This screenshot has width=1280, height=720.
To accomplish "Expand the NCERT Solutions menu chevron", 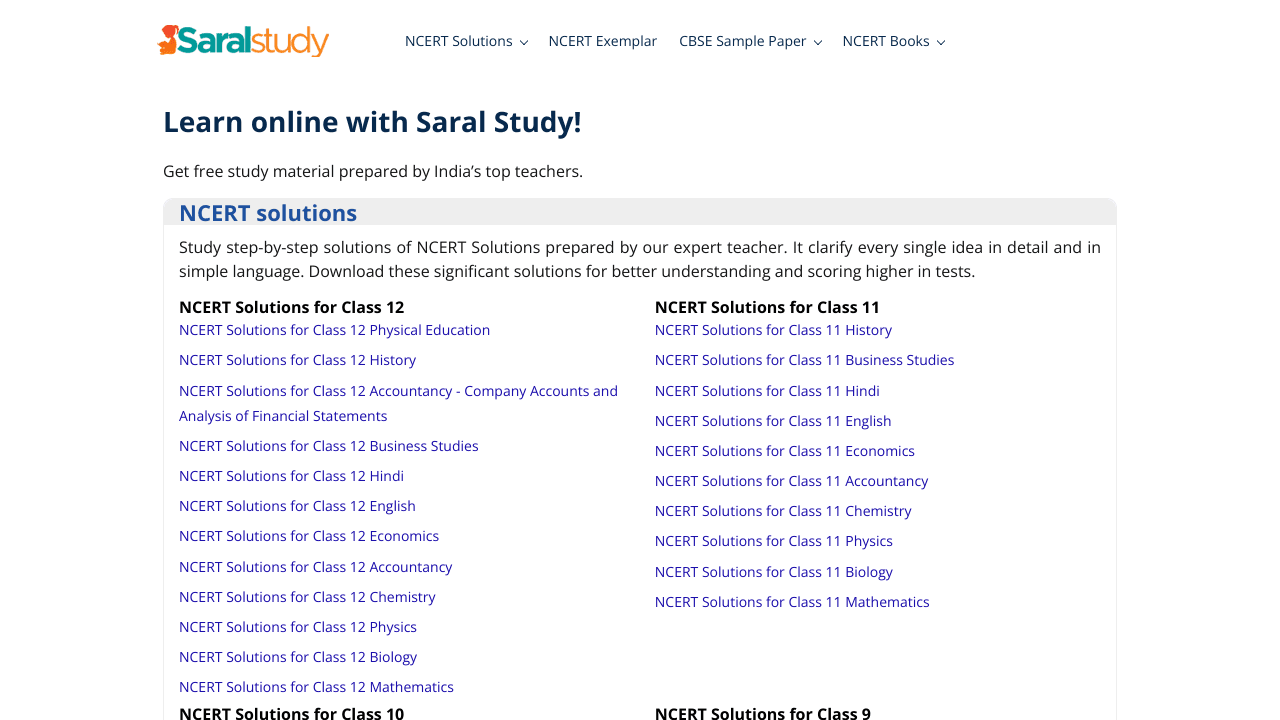I will click(x=523, y=42).
